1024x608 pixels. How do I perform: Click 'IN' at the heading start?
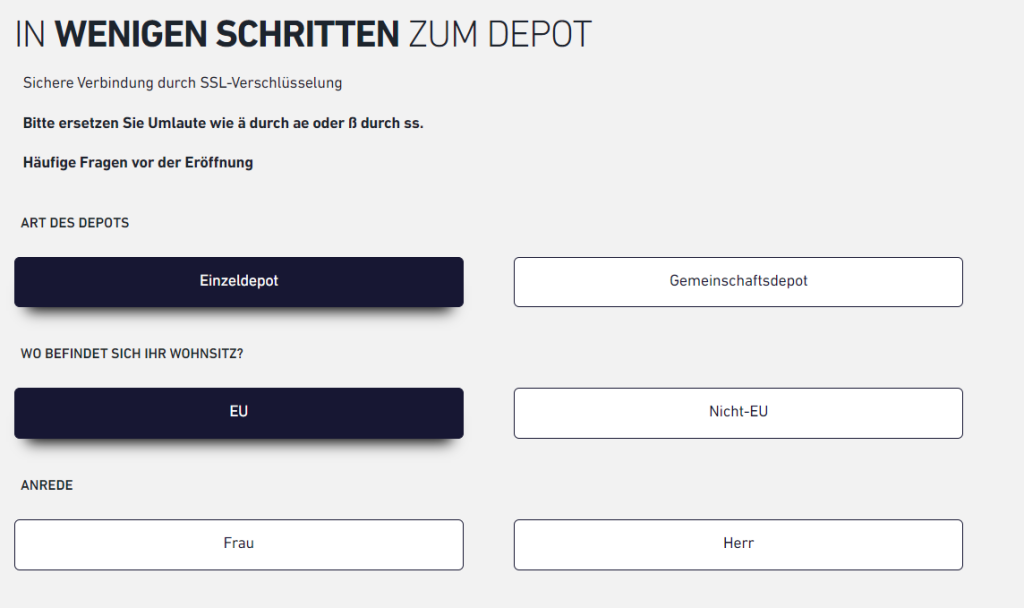pos(31,35)
